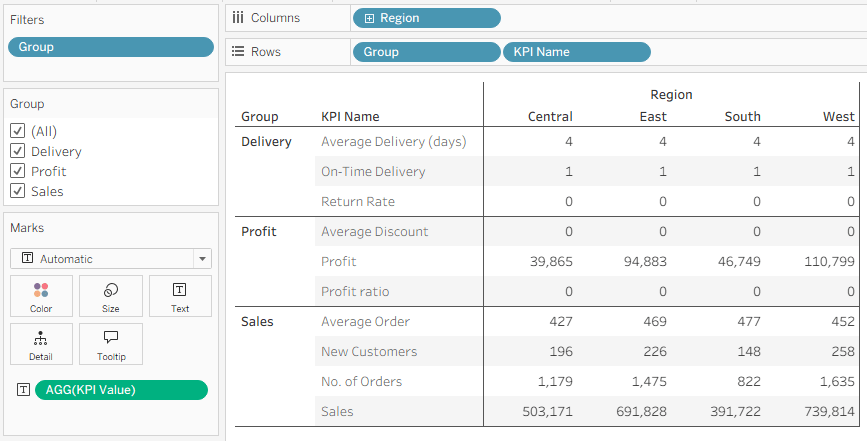This screenshot has width=867, height=441.
Task: Uncheck the Profit group checkbox
Action: (17, 171)
